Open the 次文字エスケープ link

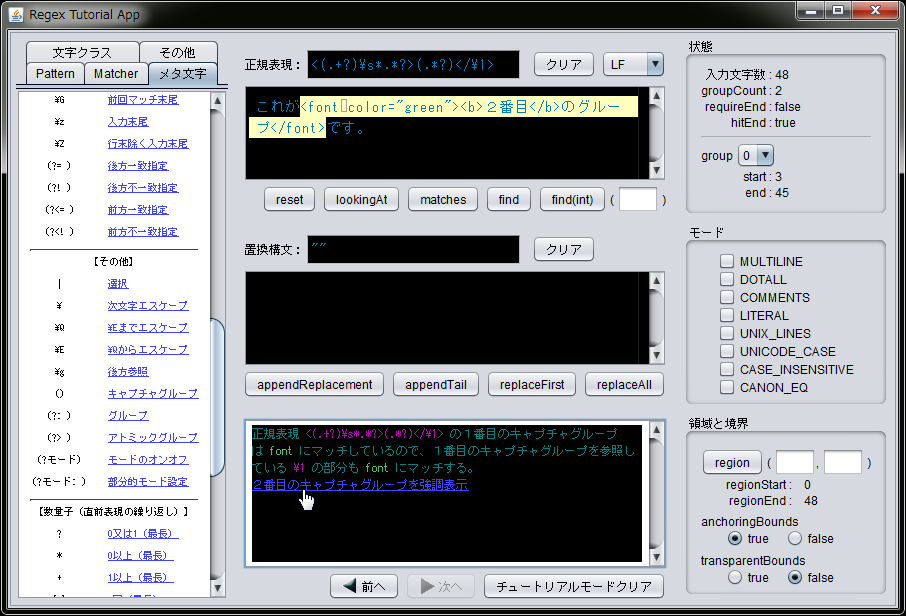147,305
